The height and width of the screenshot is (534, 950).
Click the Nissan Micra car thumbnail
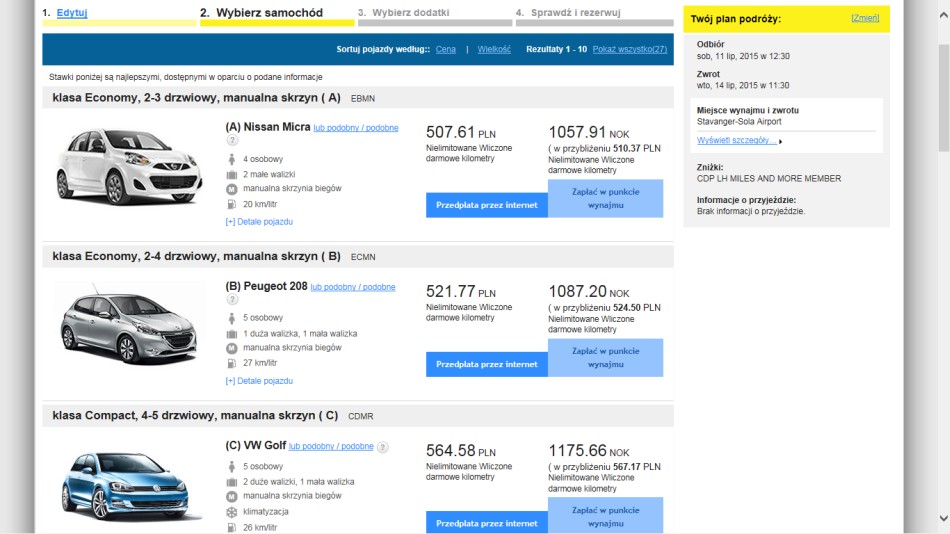[x=128, y=165]
